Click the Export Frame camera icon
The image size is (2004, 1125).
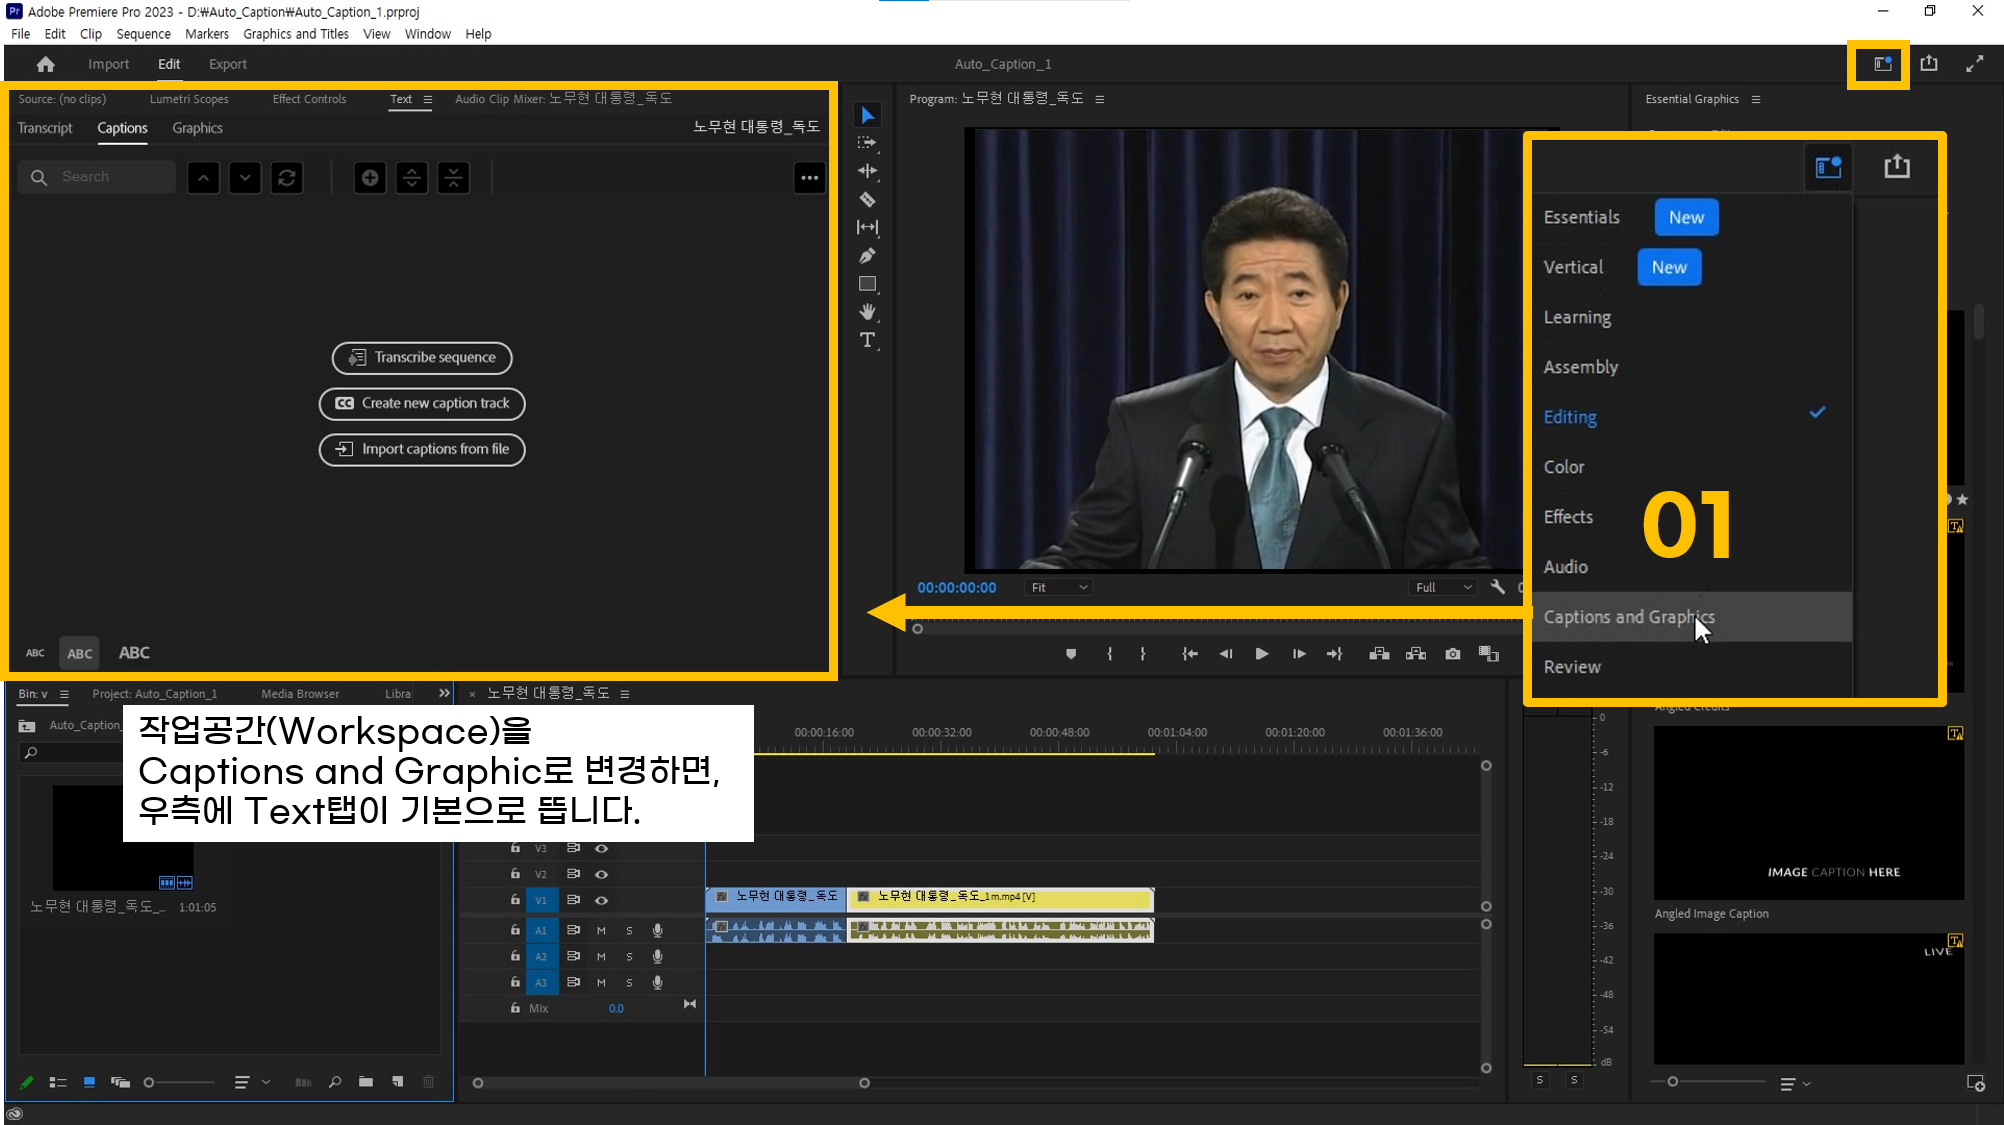1452,654
